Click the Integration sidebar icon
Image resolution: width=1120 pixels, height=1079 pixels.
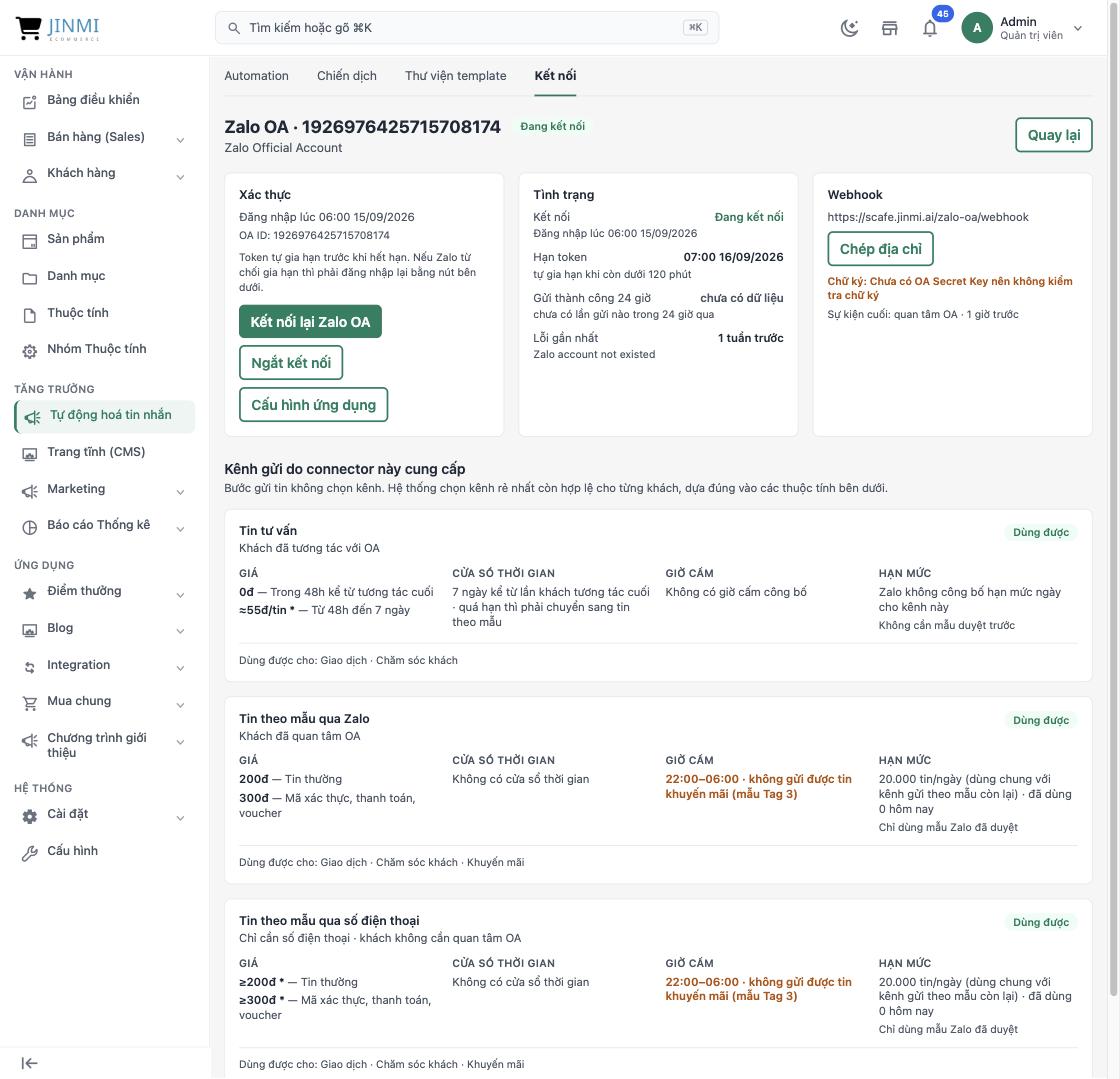coord(29,668)
